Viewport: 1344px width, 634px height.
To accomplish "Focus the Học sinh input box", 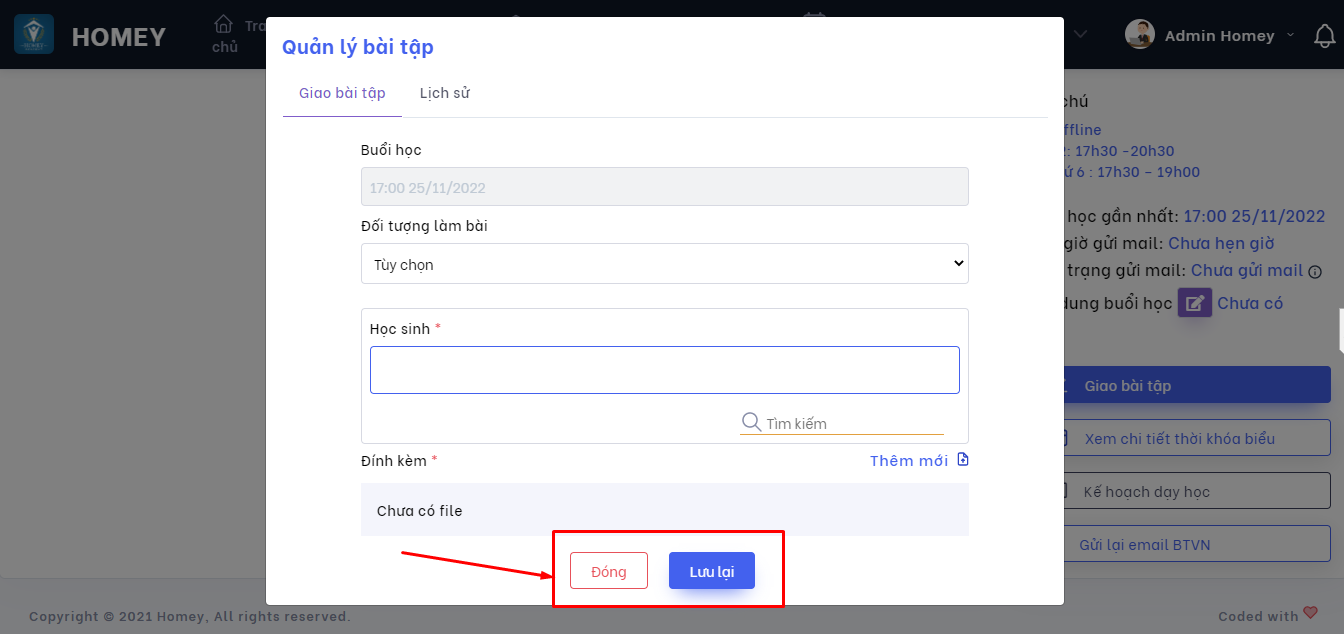I will [664, 370].
